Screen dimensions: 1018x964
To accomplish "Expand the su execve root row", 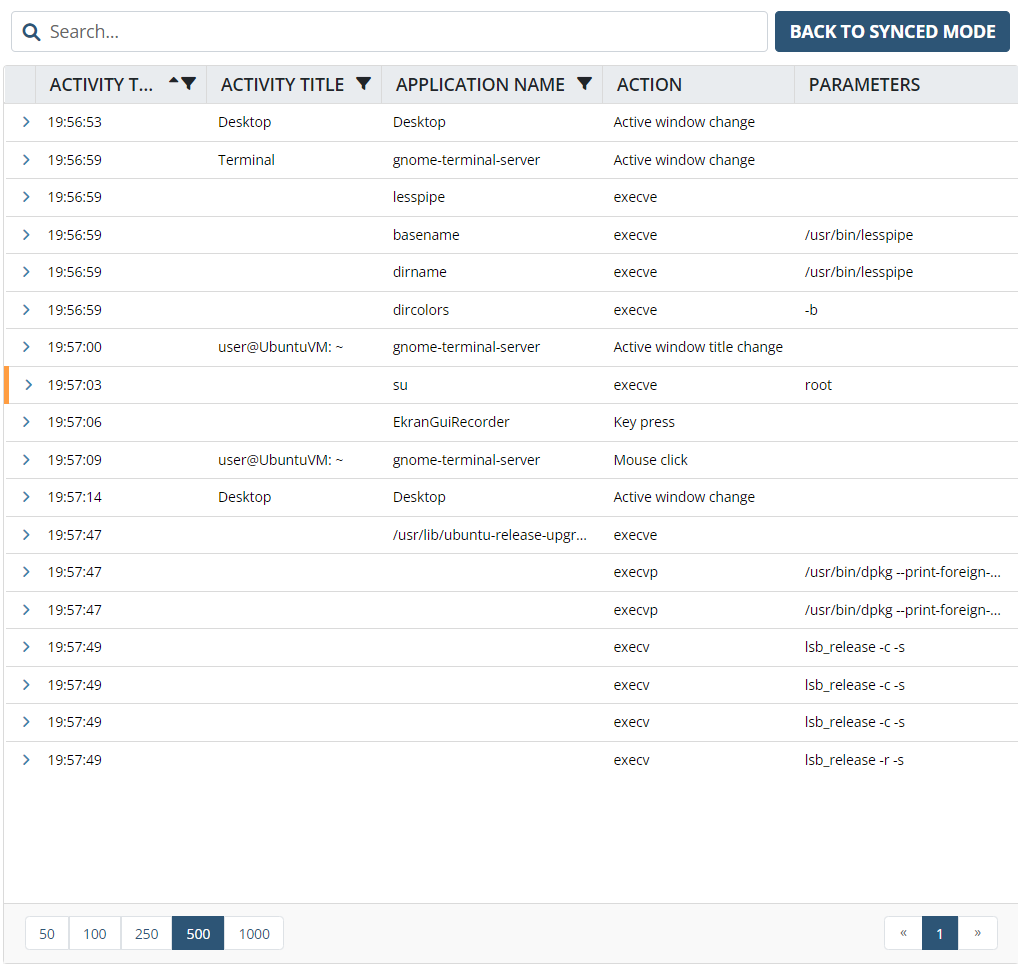I will (x=27, y=385).
